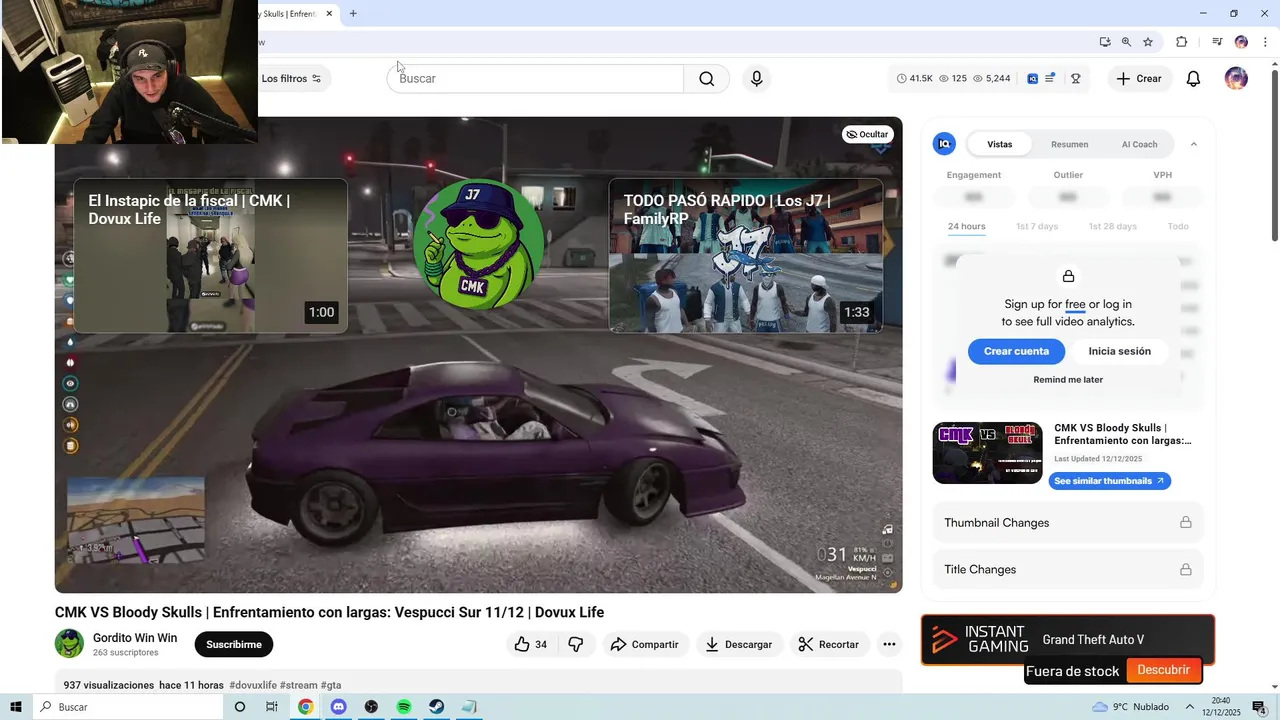This screenshot has height=720, width=1280.
Task: Collapse the vidIQ panel with chevron
Action: [1193, 144]
